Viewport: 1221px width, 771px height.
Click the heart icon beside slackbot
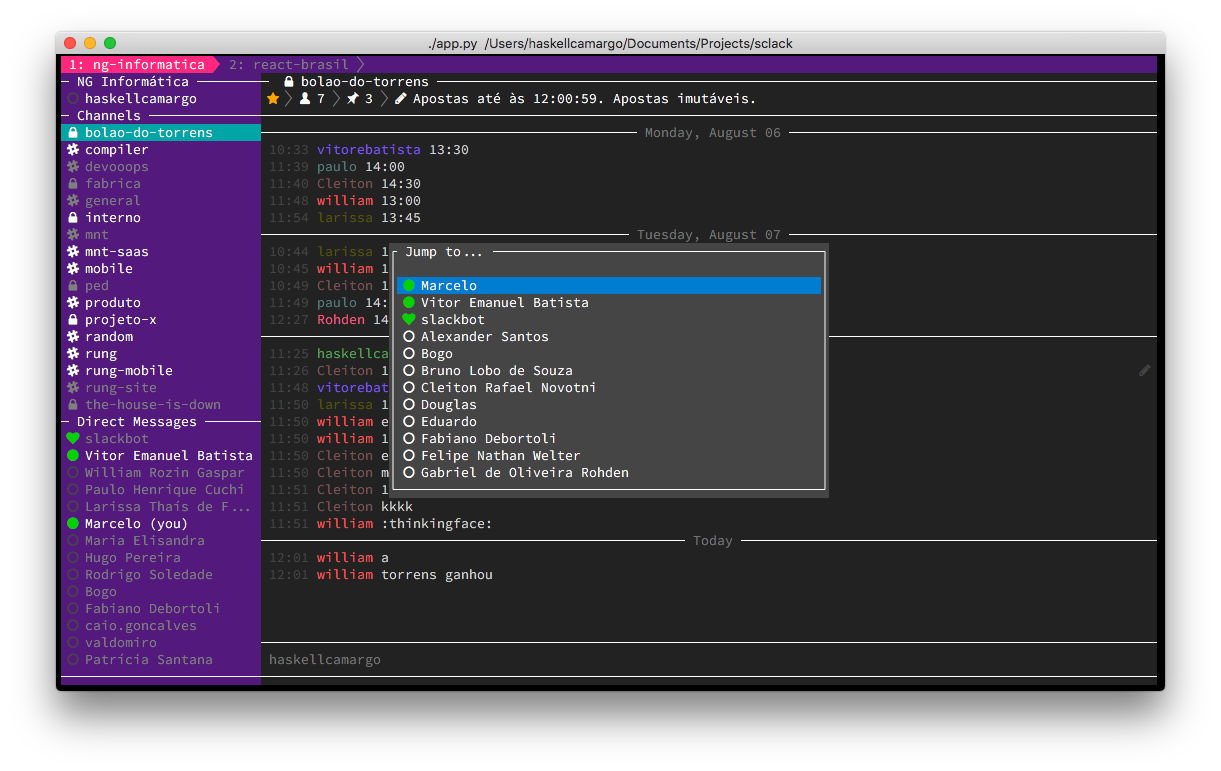(x=71, y=438)
